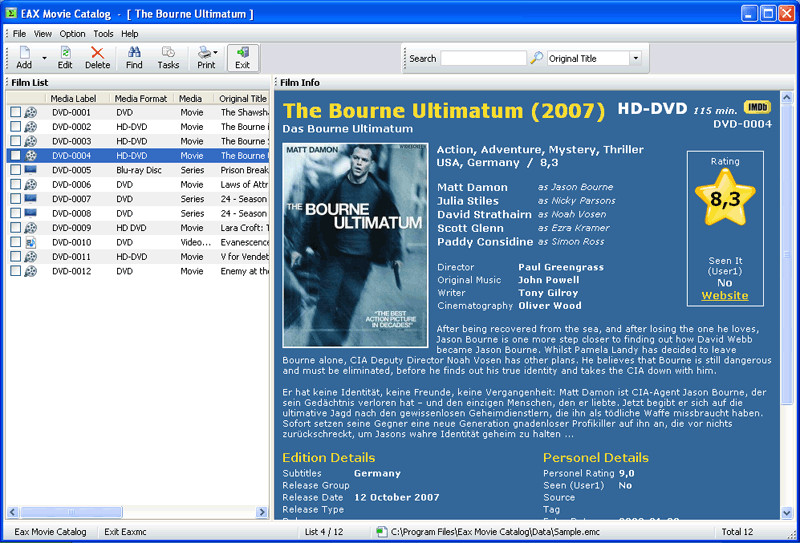Click the series monitor icon of DVD-0007
The width and height of the screenshot is (800, 543).
[31, 199]
